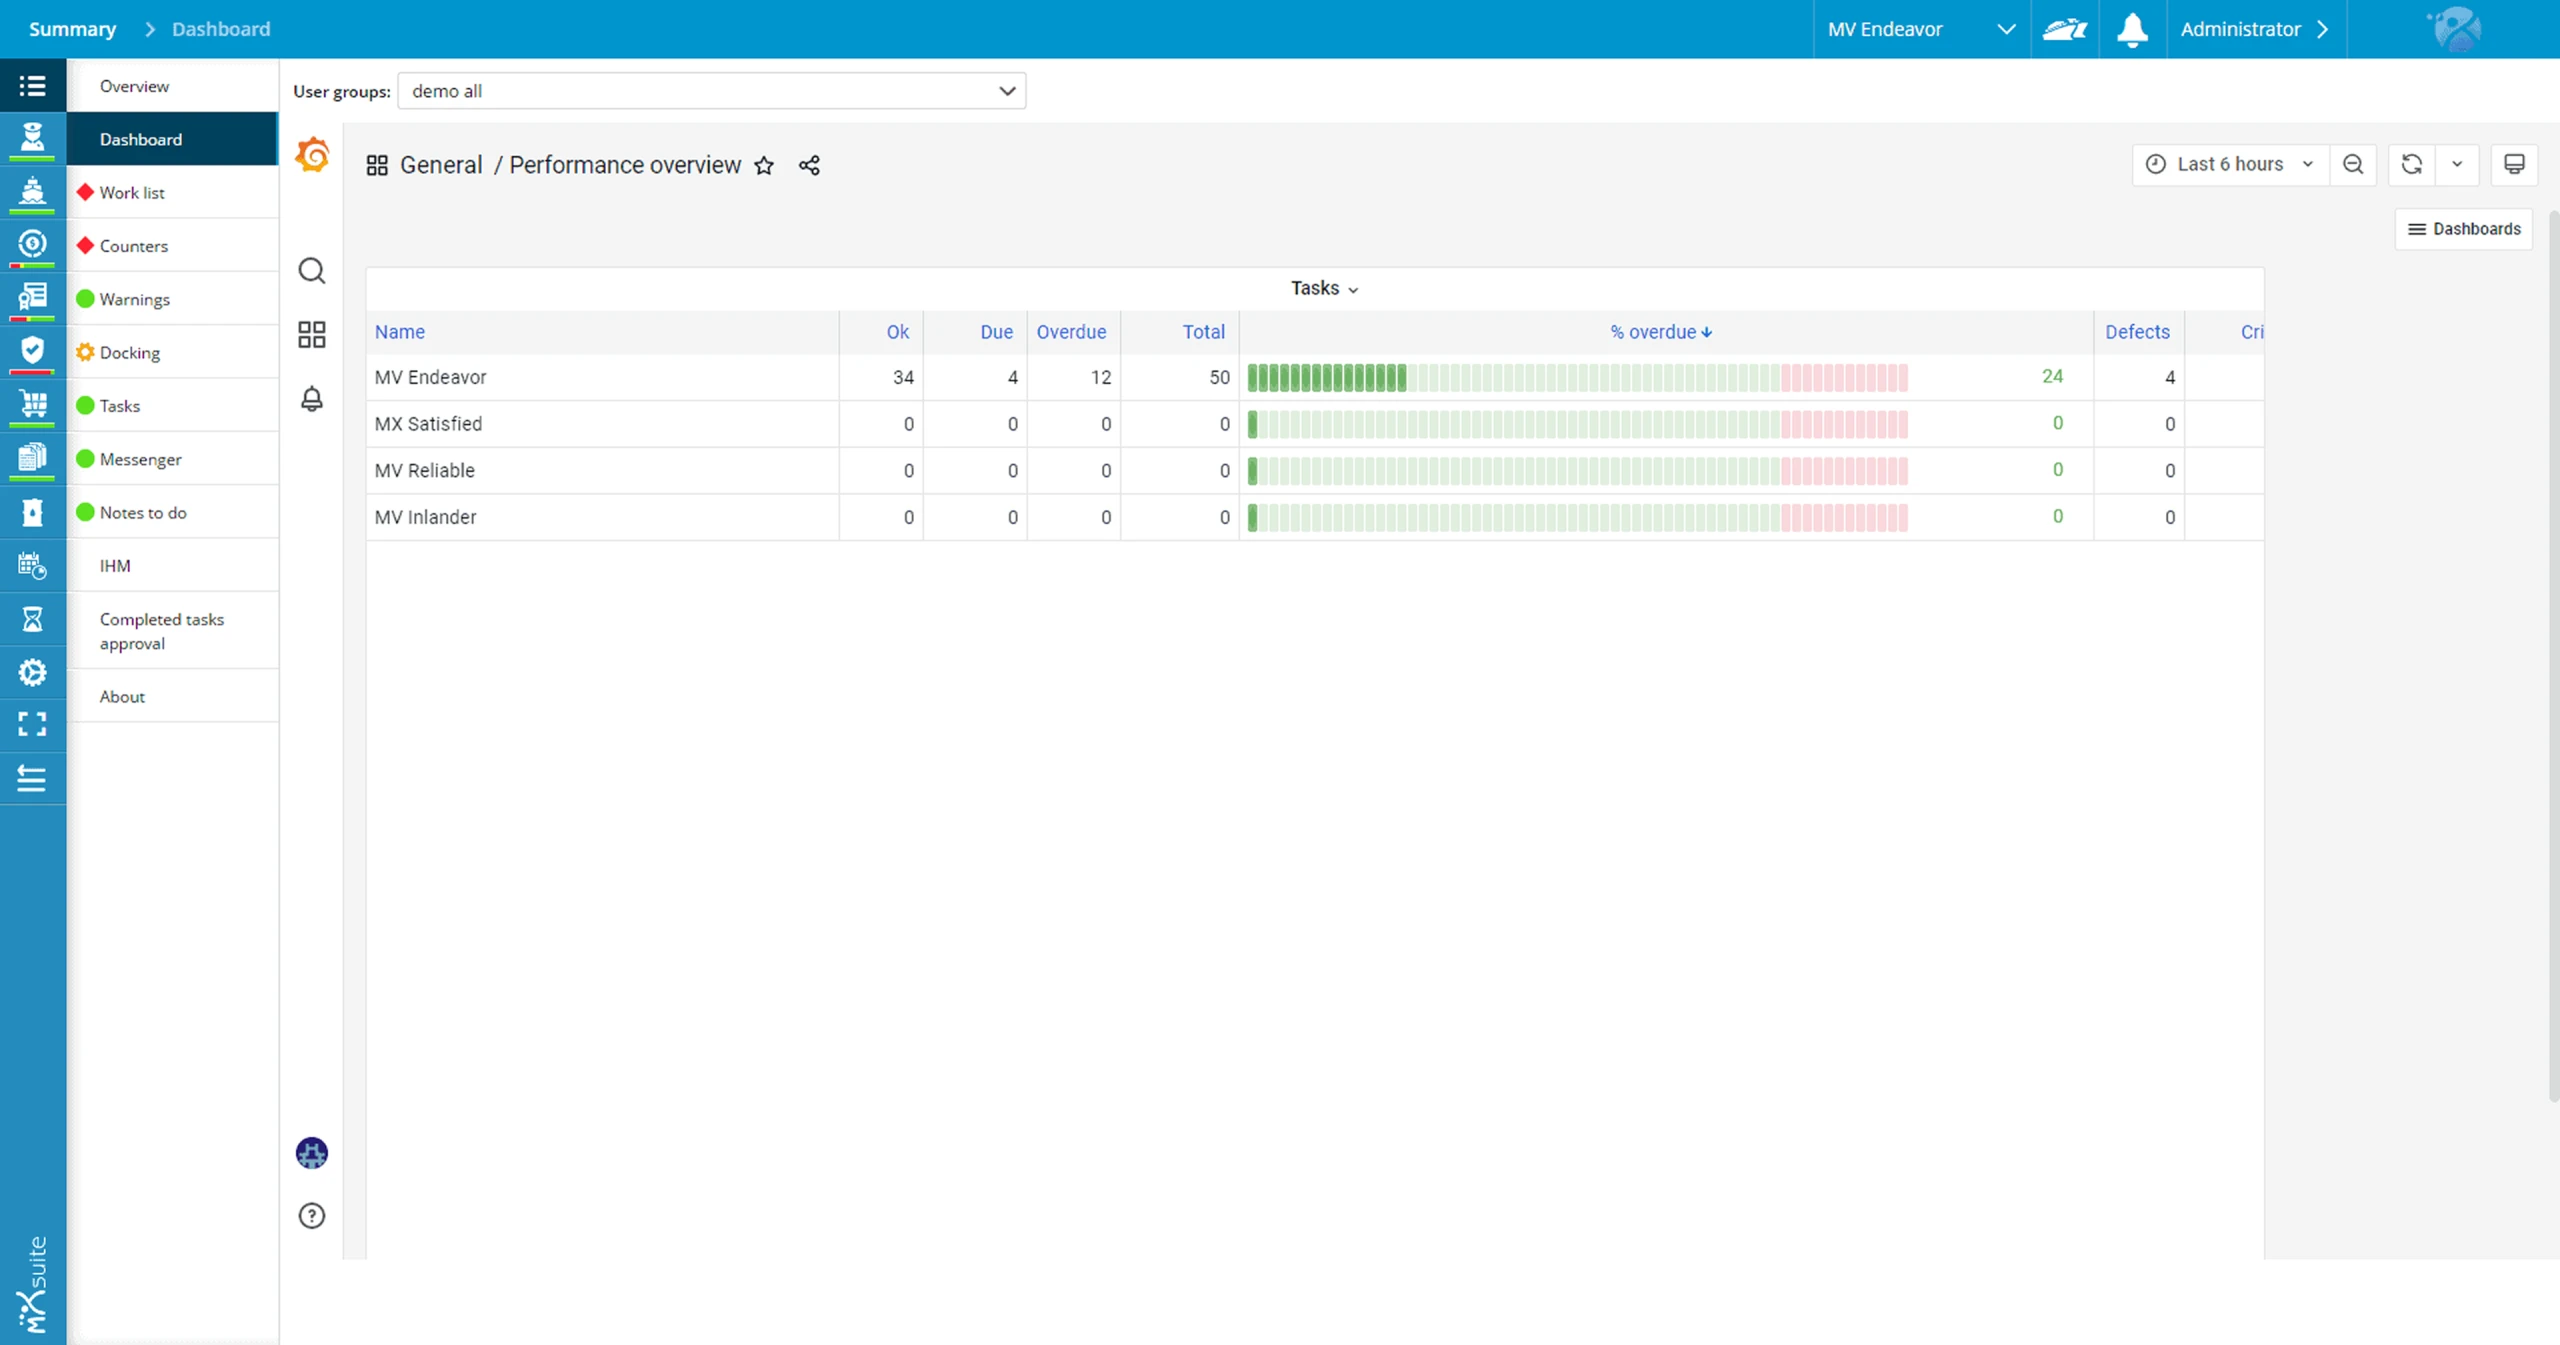
Task: Click the search magnifier in Grafana panel
Action: pos(312,271)
